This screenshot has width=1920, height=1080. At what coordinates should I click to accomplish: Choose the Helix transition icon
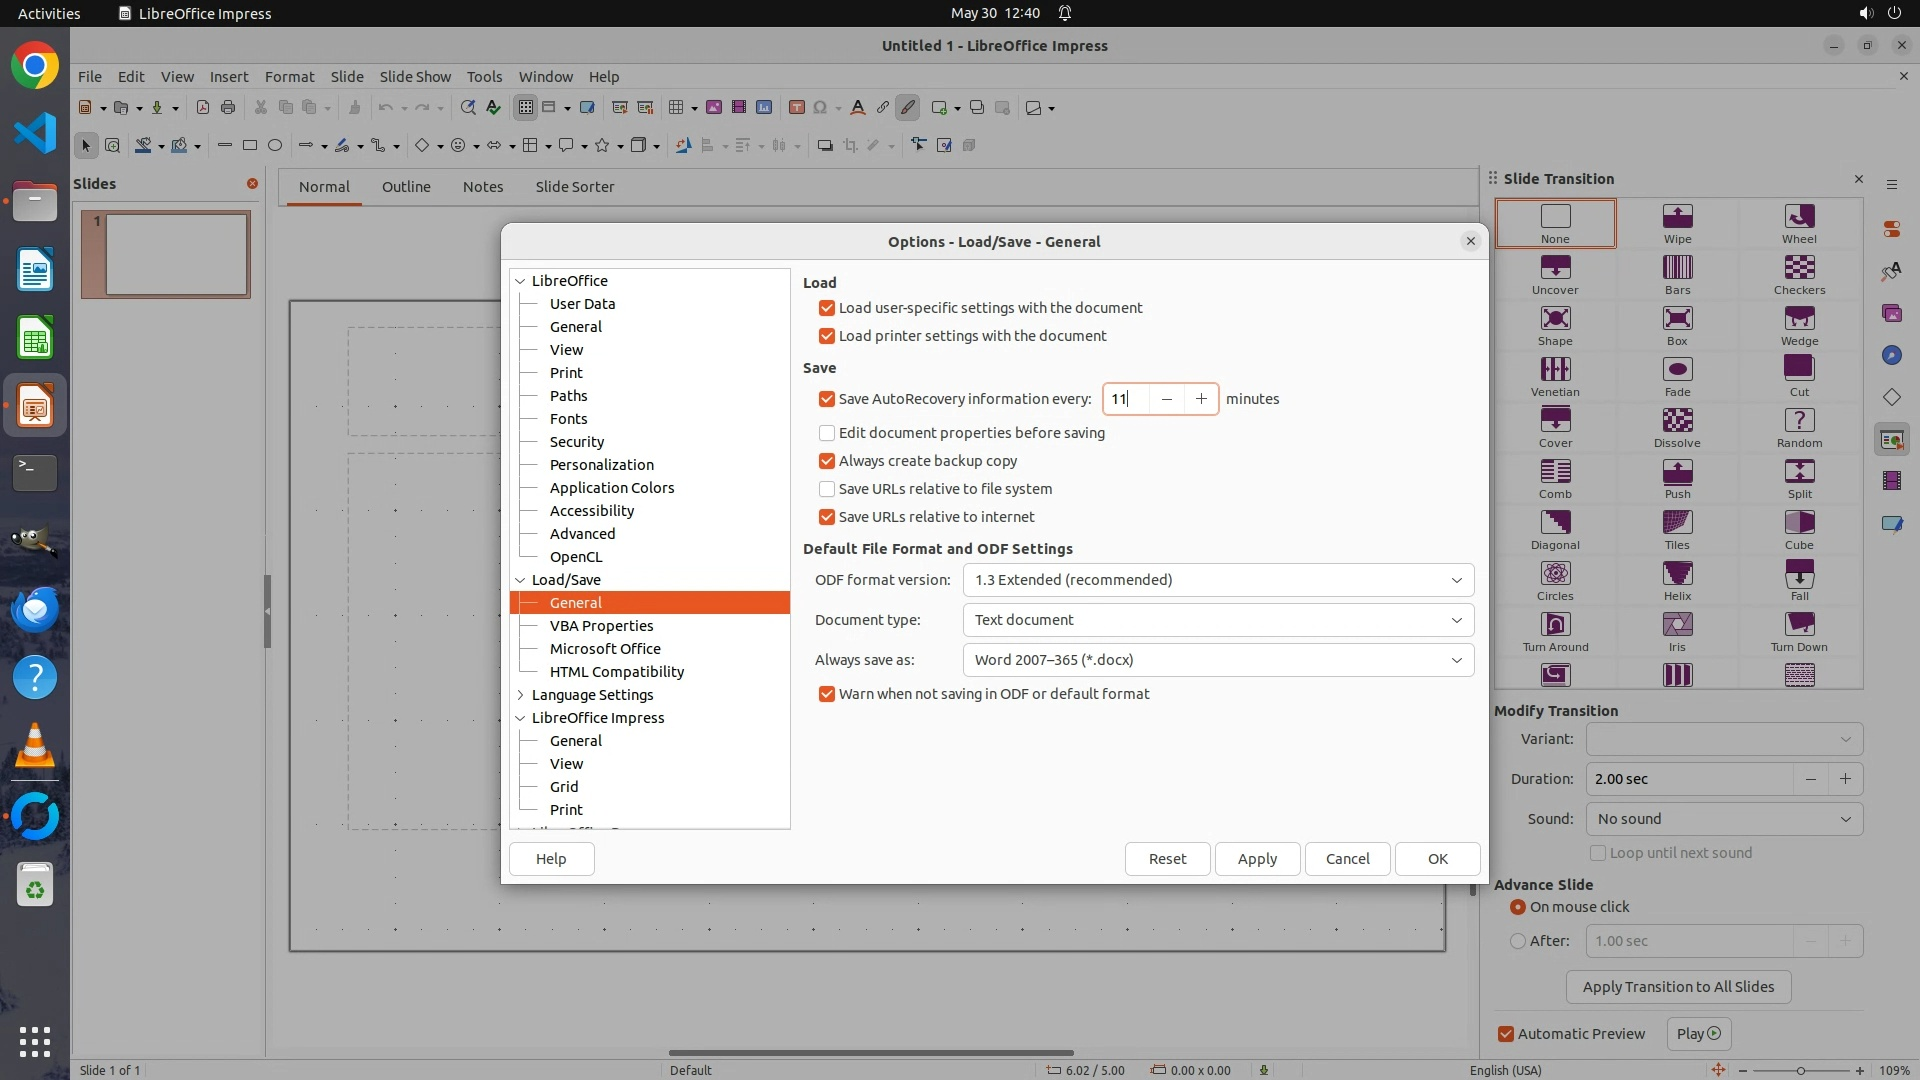tap(1677, 574)
